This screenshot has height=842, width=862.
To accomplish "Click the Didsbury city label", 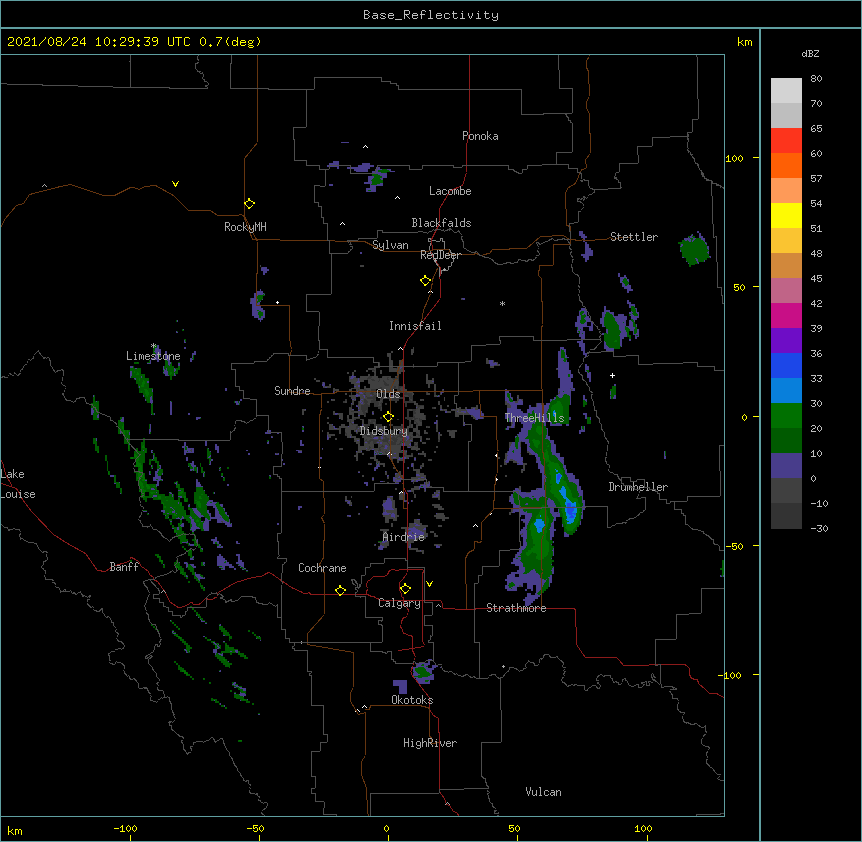I will click(384, 431).
